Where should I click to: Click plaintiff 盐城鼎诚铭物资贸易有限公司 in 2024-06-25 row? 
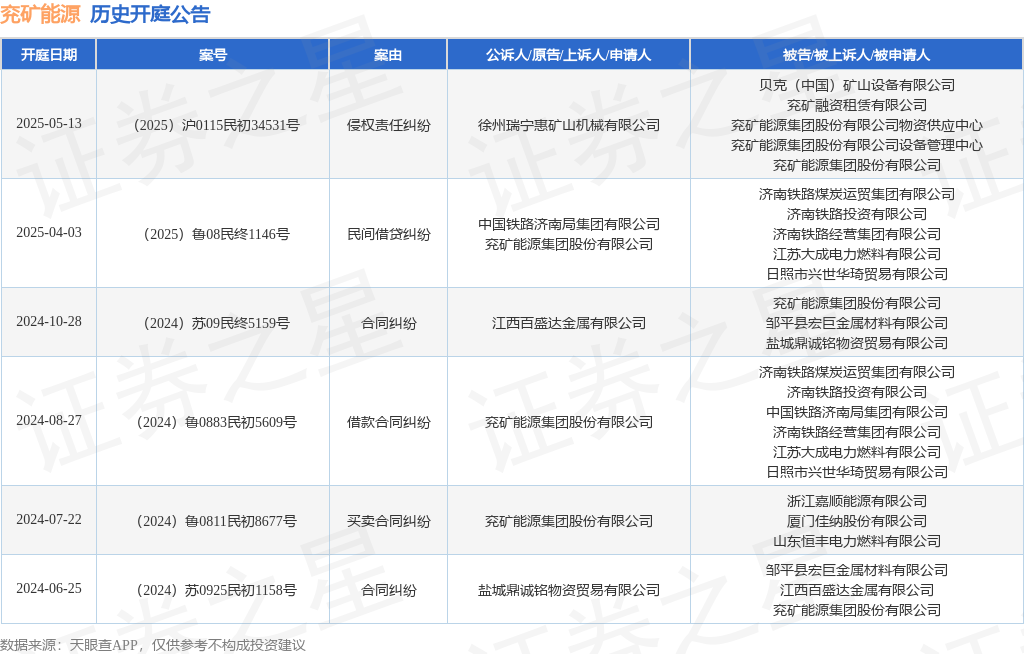[569, 591]
